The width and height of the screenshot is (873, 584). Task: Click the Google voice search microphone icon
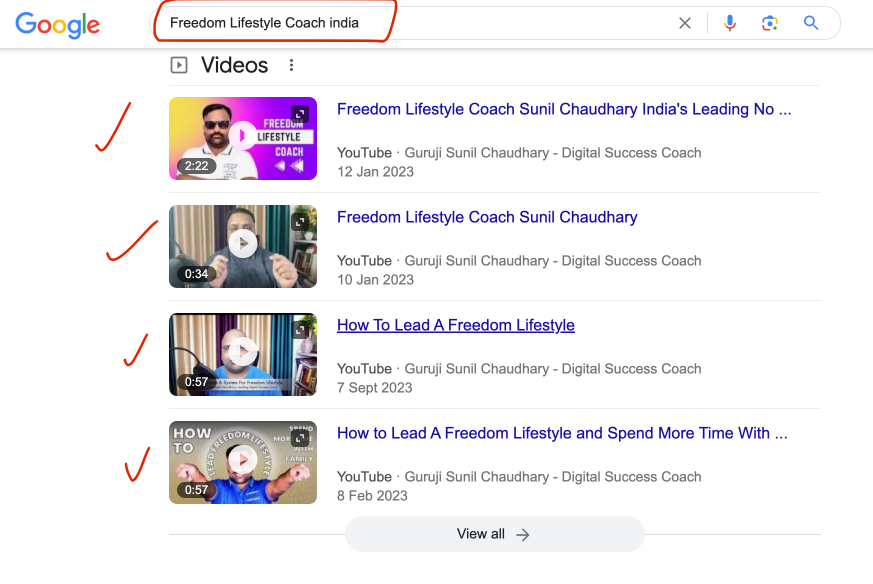(730, 22)
